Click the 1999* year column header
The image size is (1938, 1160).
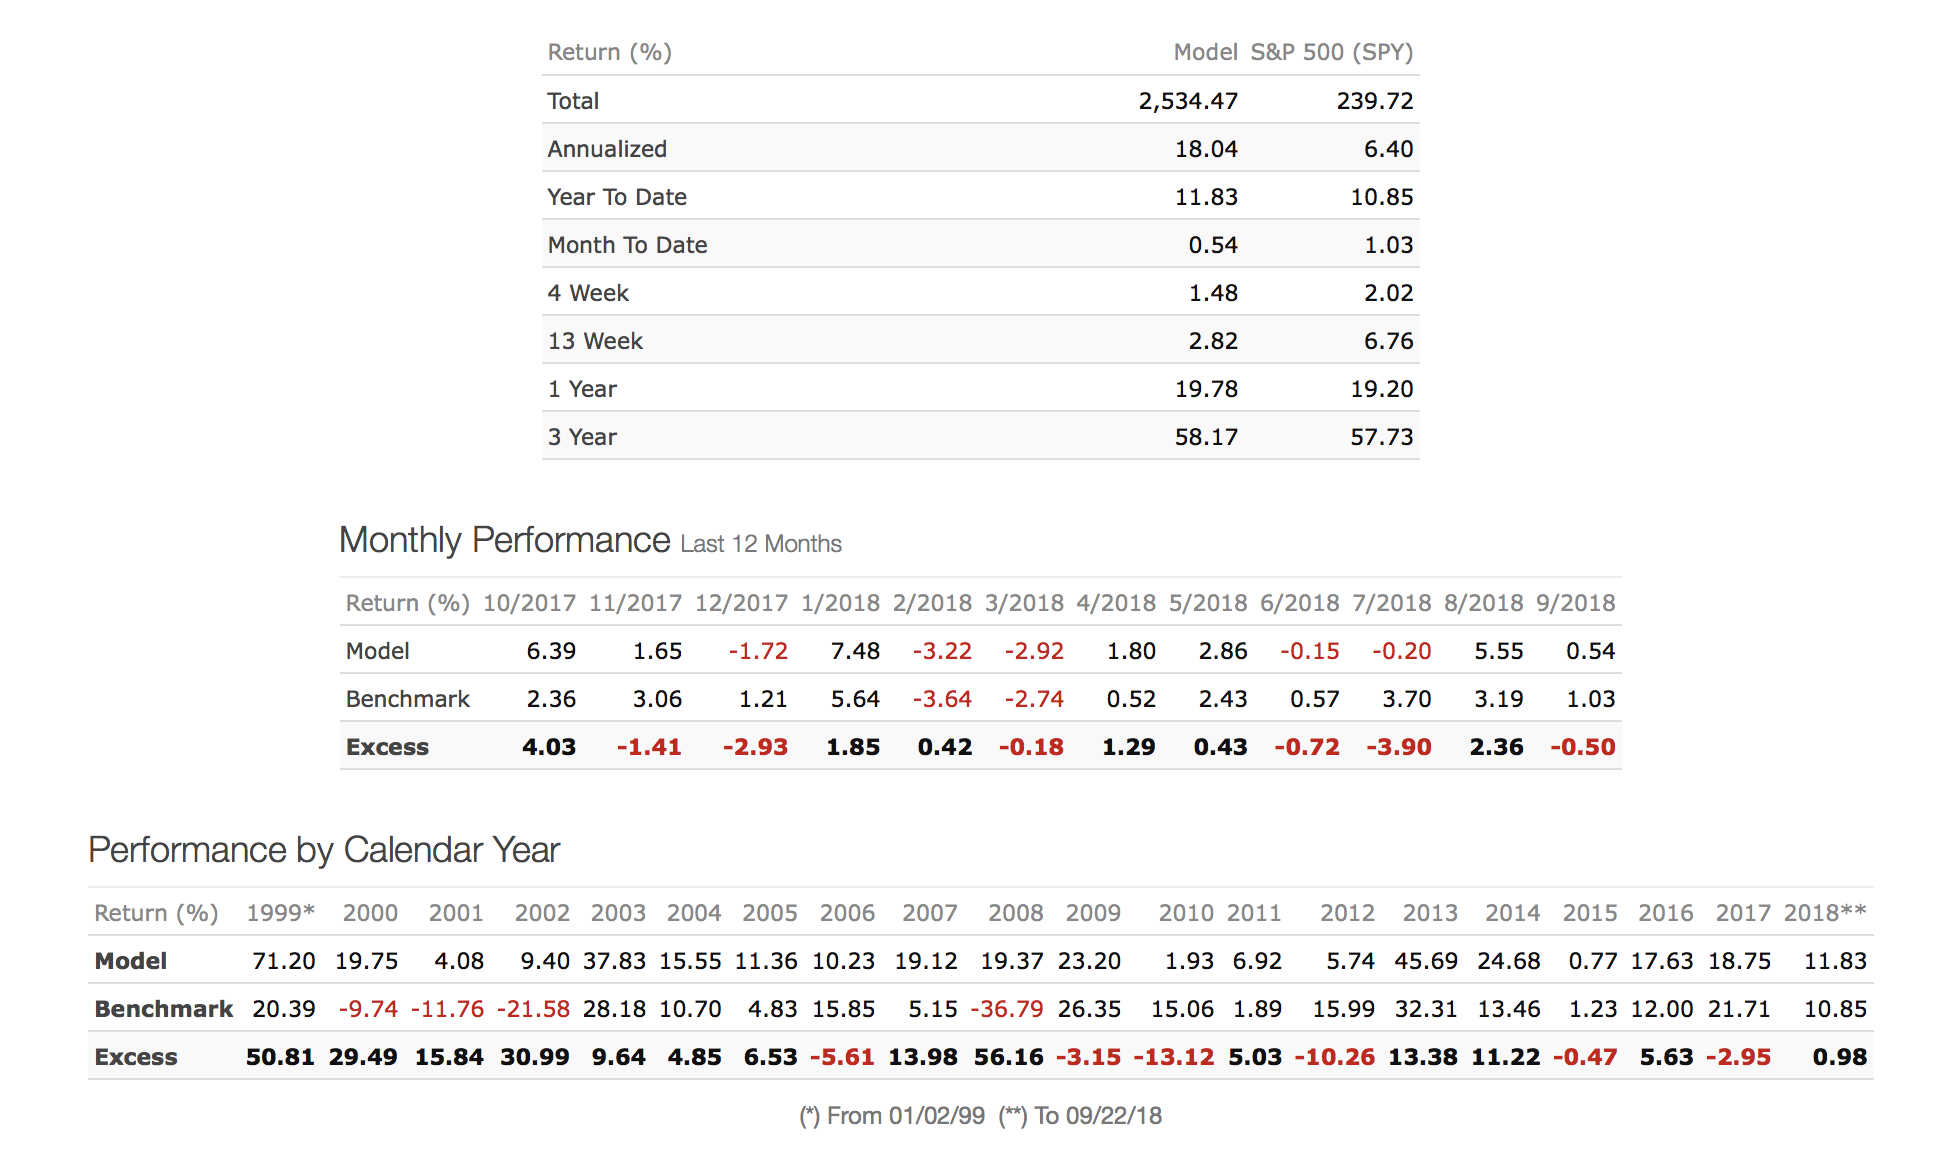pyautogui.click(x=280, y=913)
